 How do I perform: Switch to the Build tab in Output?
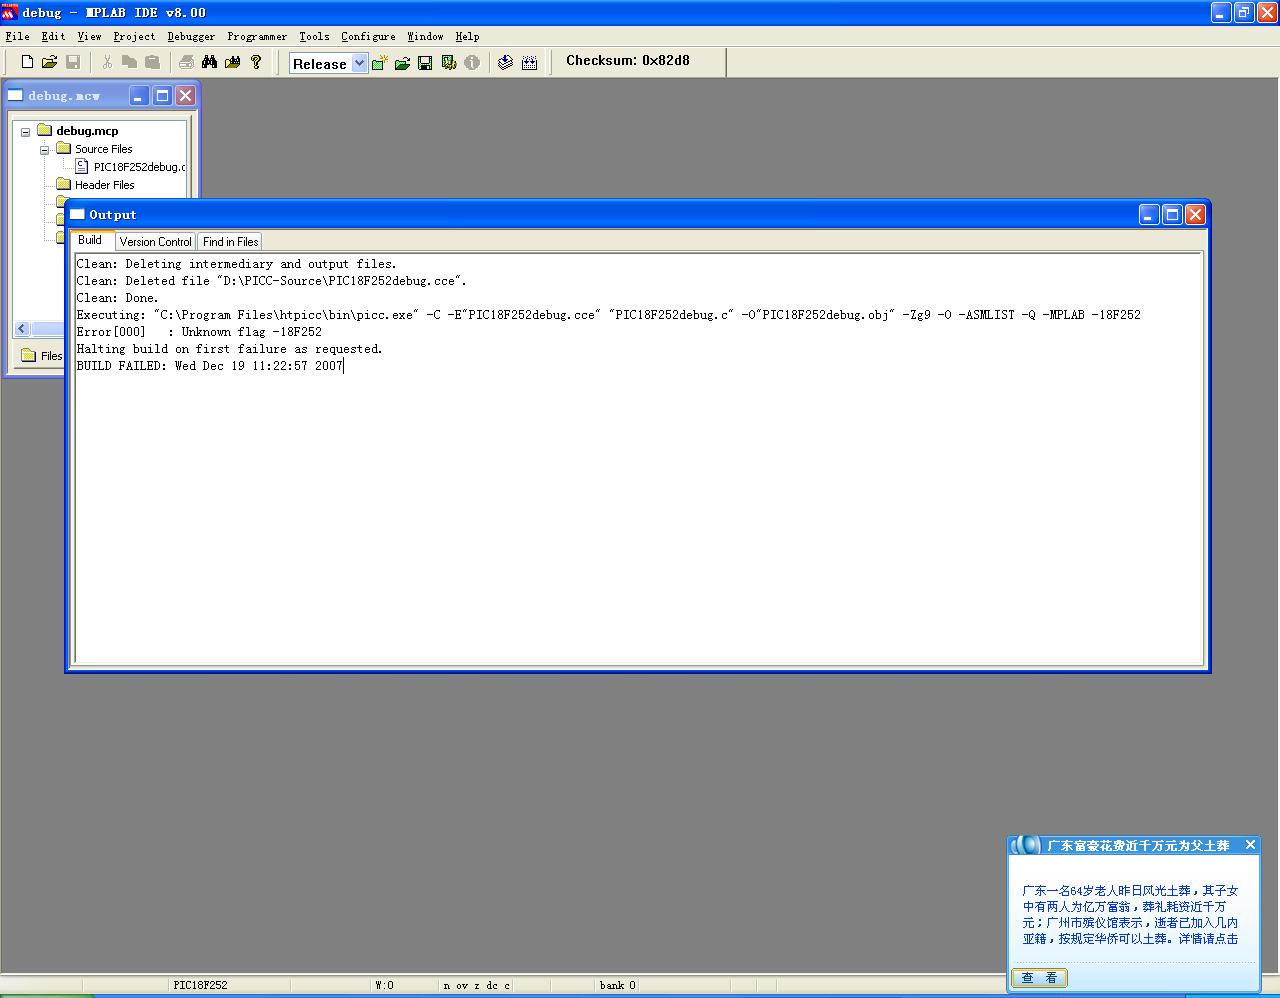pyautogui.click(x=90, y=240)
